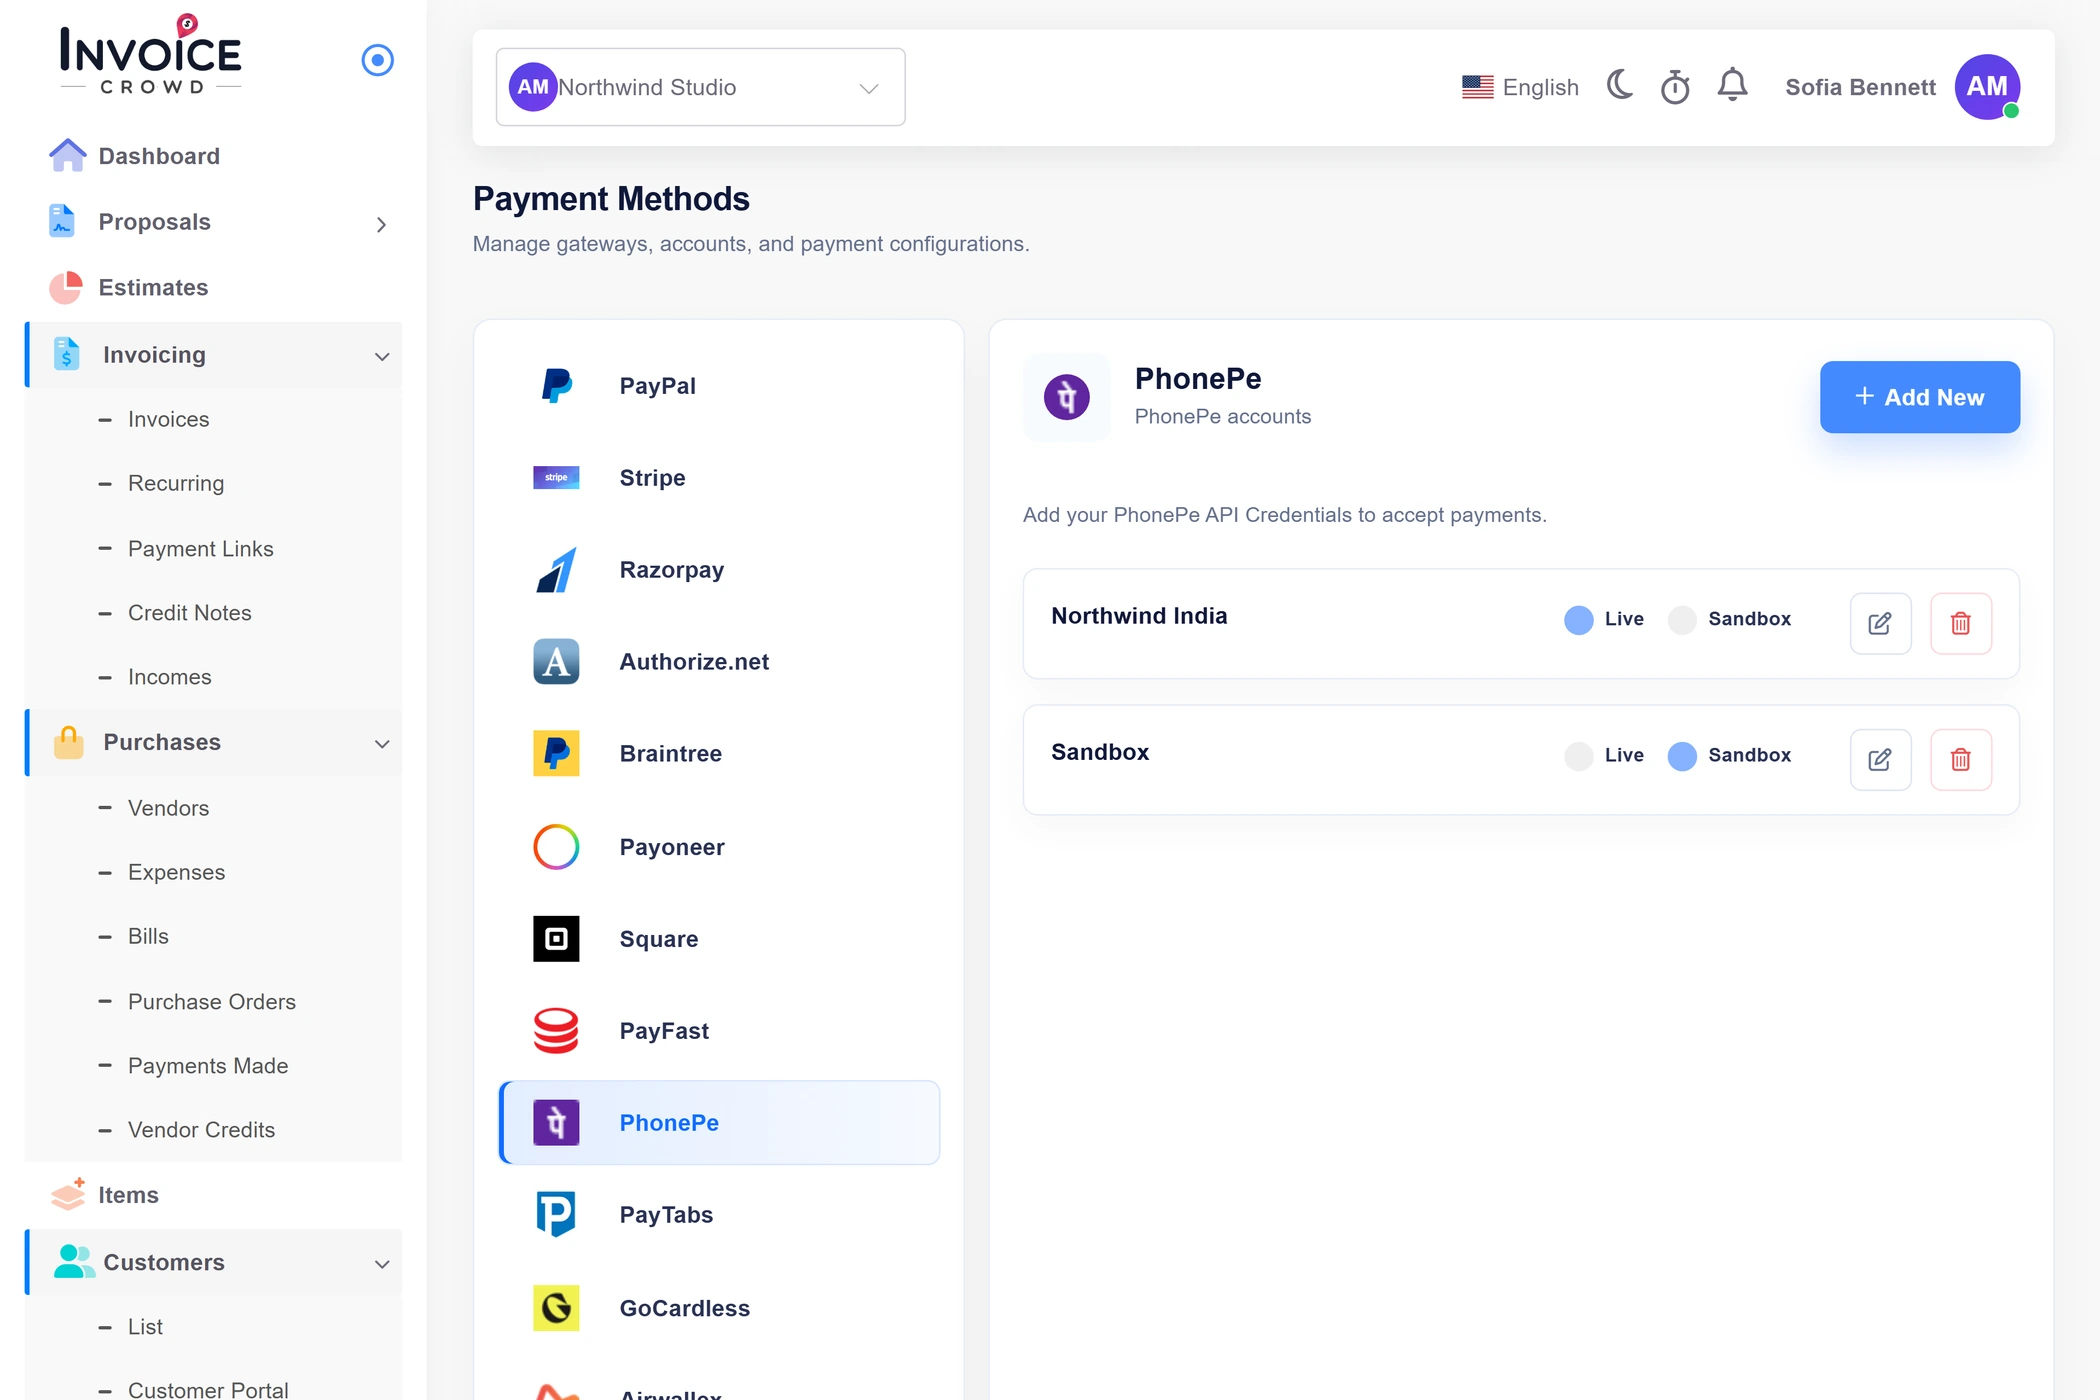Click the Northwind India account name
The height and width of the screenshot is (1400, 2100).
[1139, 616]
